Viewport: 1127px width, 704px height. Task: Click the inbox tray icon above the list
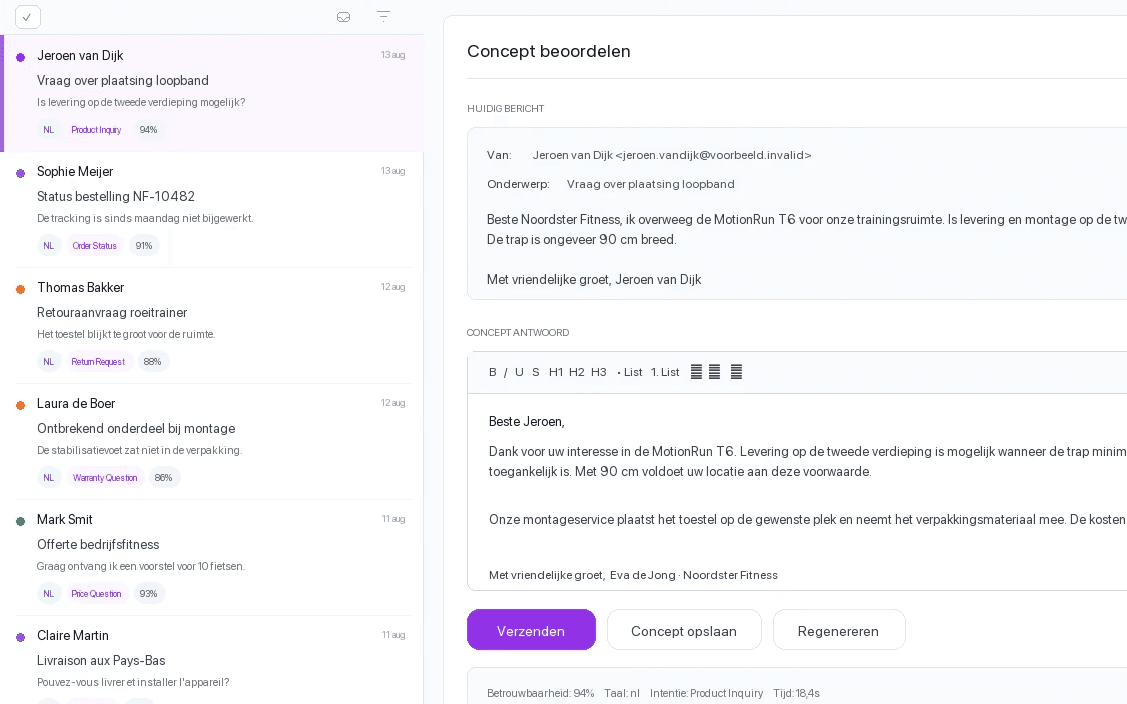tap(344, 17)
